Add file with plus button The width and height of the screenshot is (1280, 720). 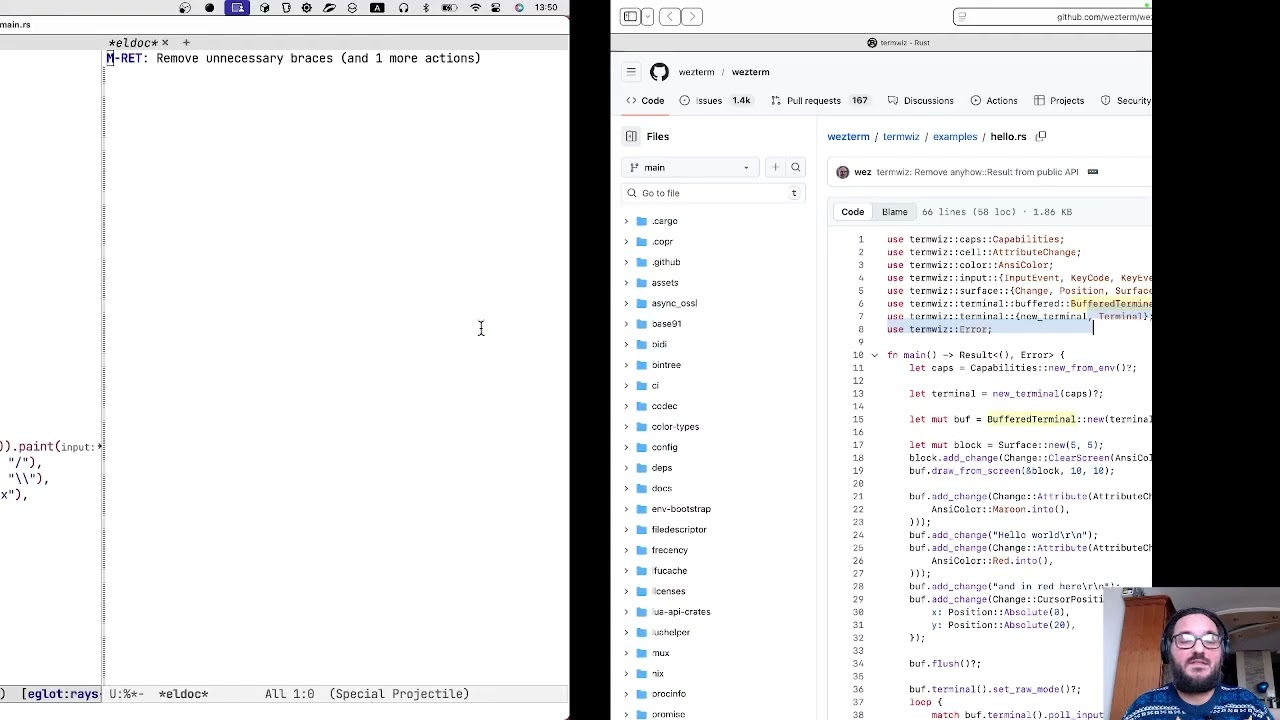[x=775, y=168]
